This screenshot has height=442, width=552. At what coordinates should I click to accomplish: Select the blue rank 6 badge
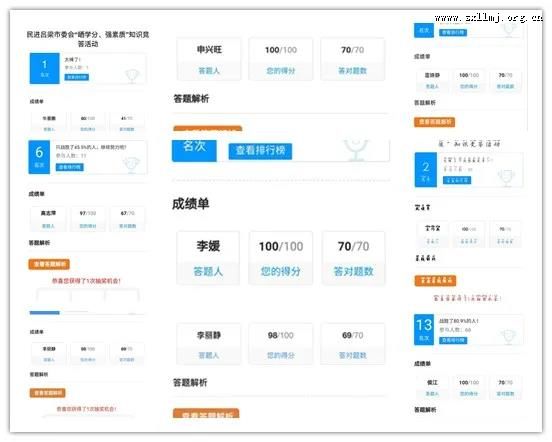tap(39, 157)
